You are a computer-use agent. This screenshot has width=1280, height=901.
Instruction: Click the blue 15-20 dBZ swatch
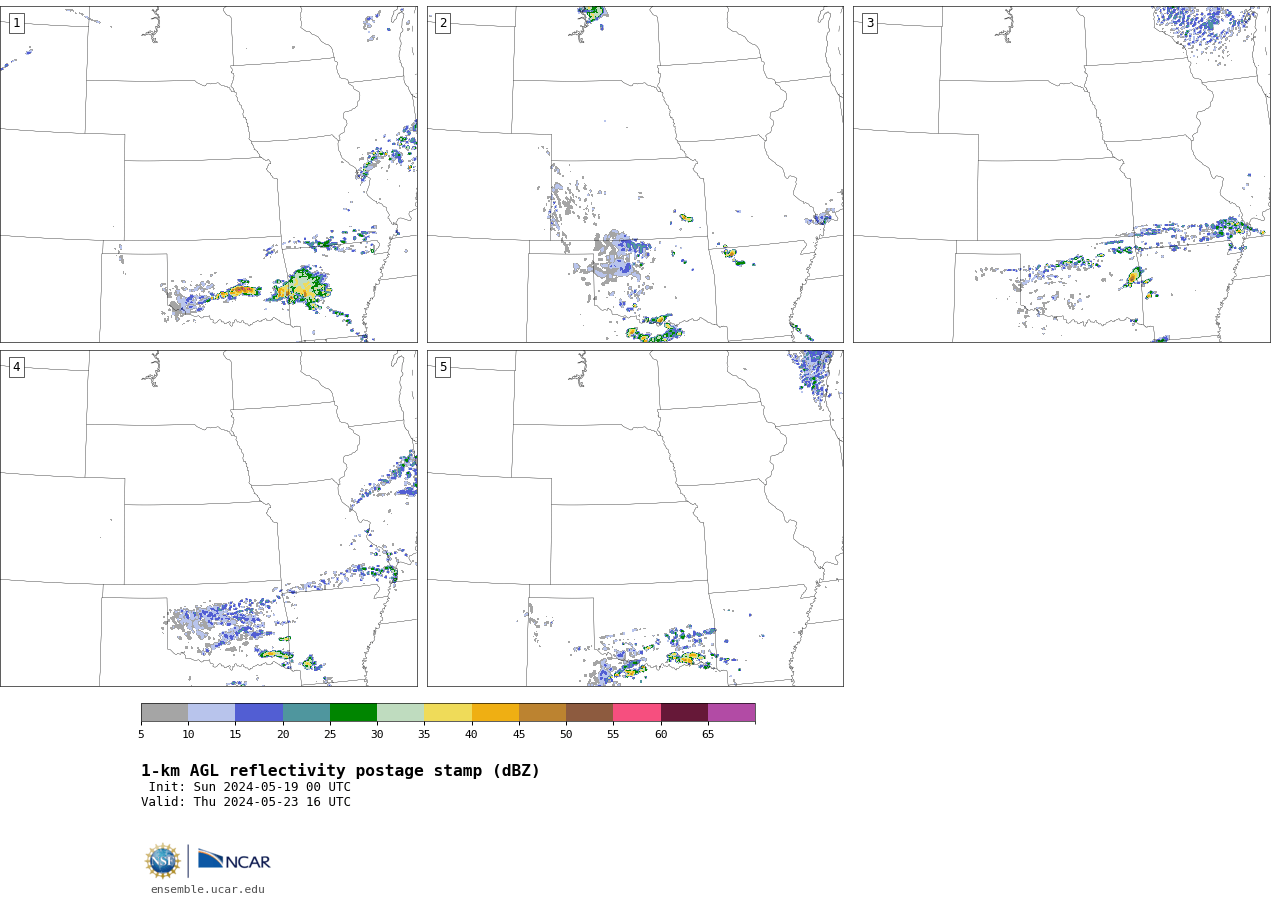(259, 713)
